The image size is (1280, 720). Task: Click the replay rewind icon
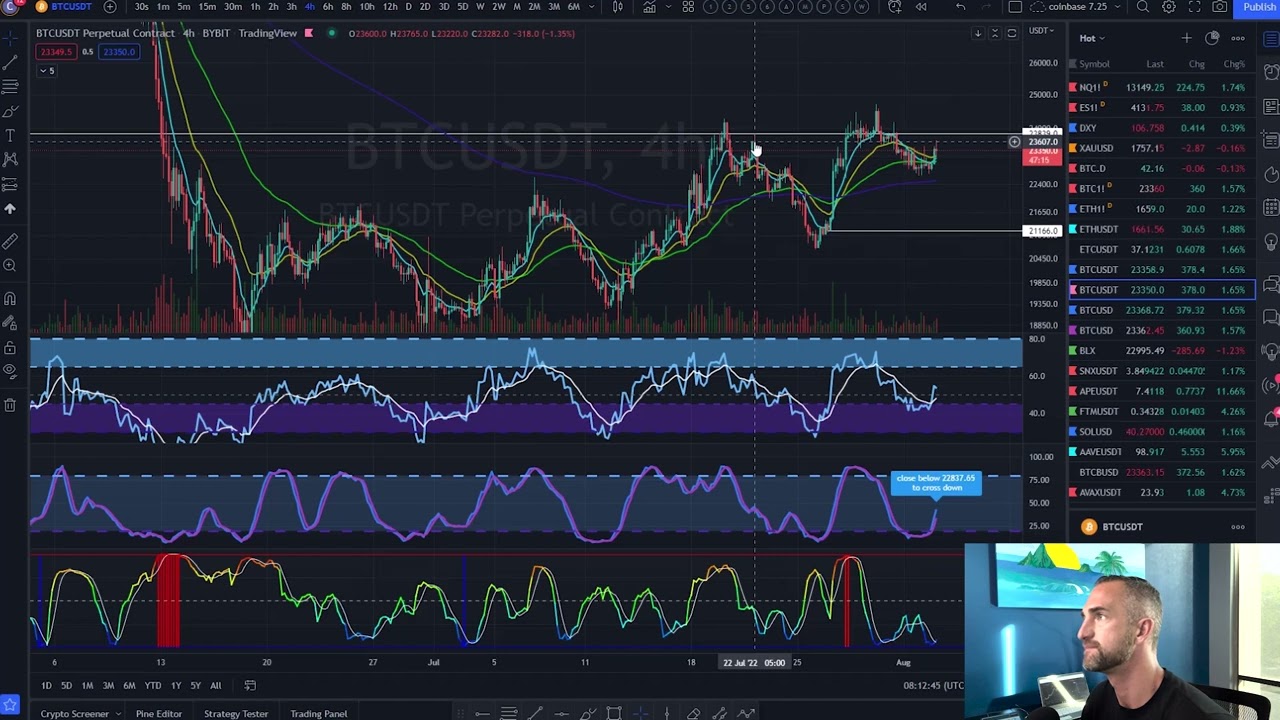pyautogui.click(x=921, y=7)
